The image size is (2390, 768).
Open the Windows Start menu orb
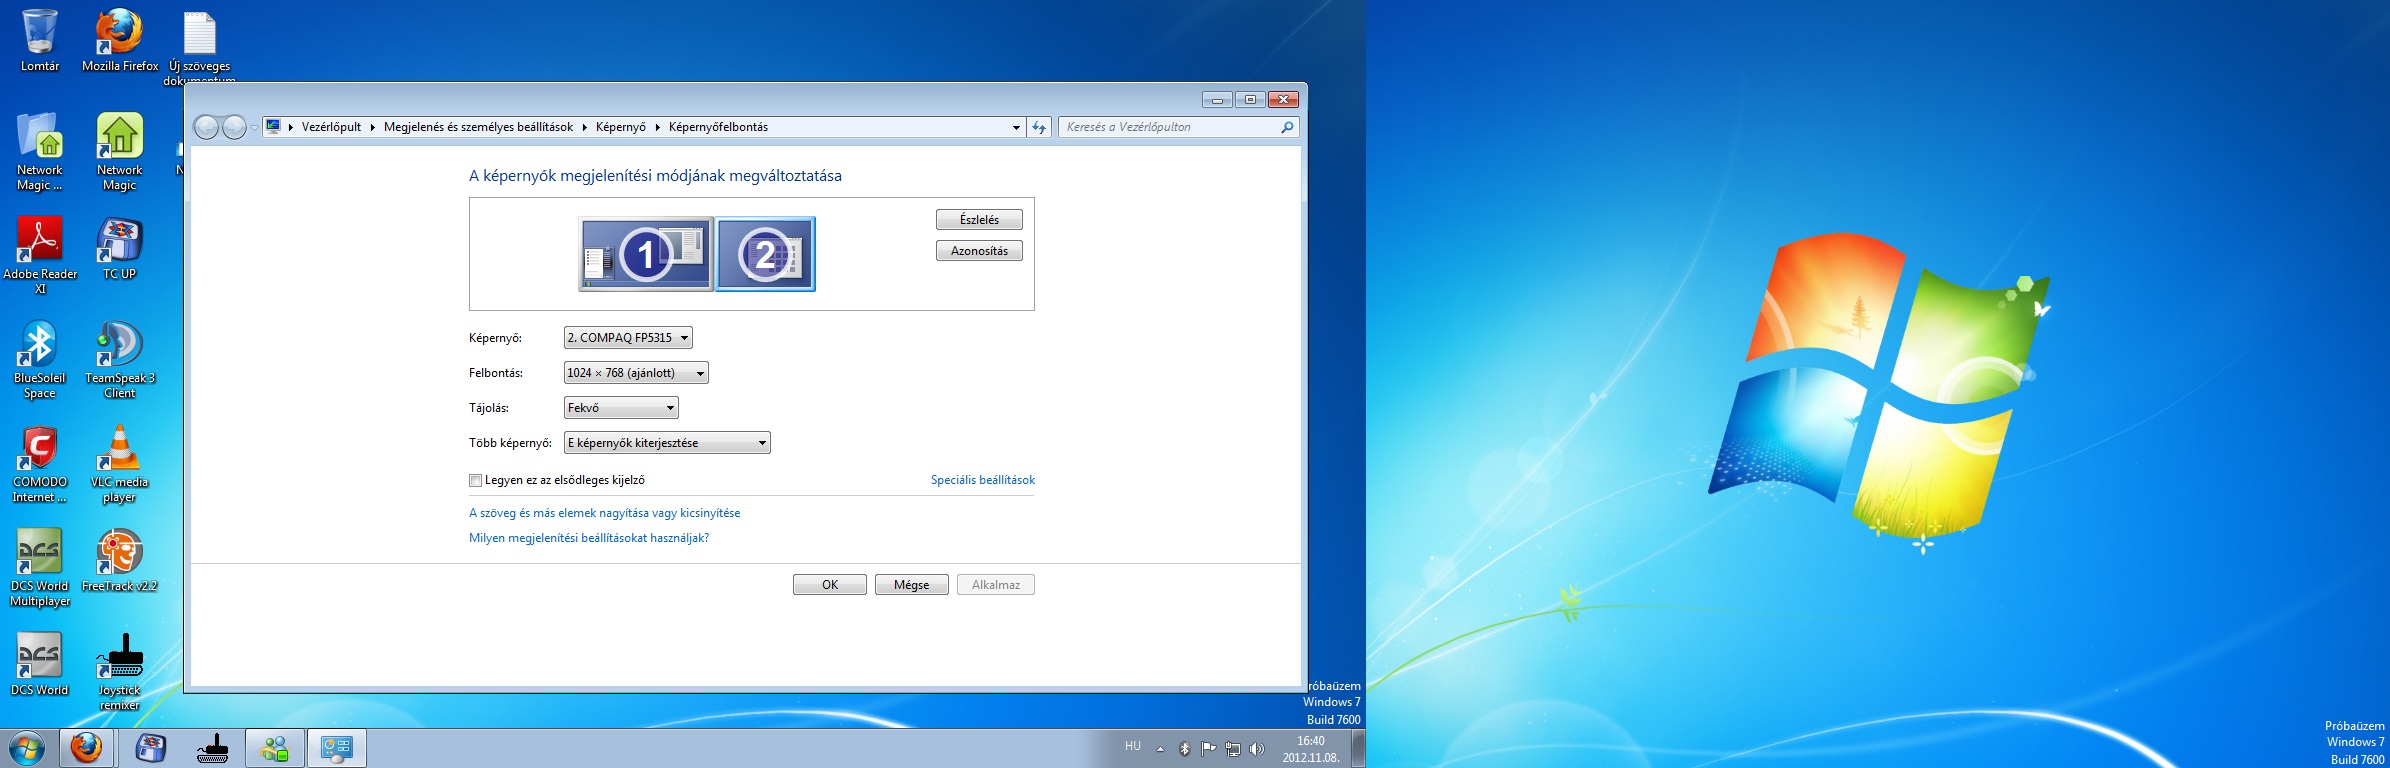27,748
